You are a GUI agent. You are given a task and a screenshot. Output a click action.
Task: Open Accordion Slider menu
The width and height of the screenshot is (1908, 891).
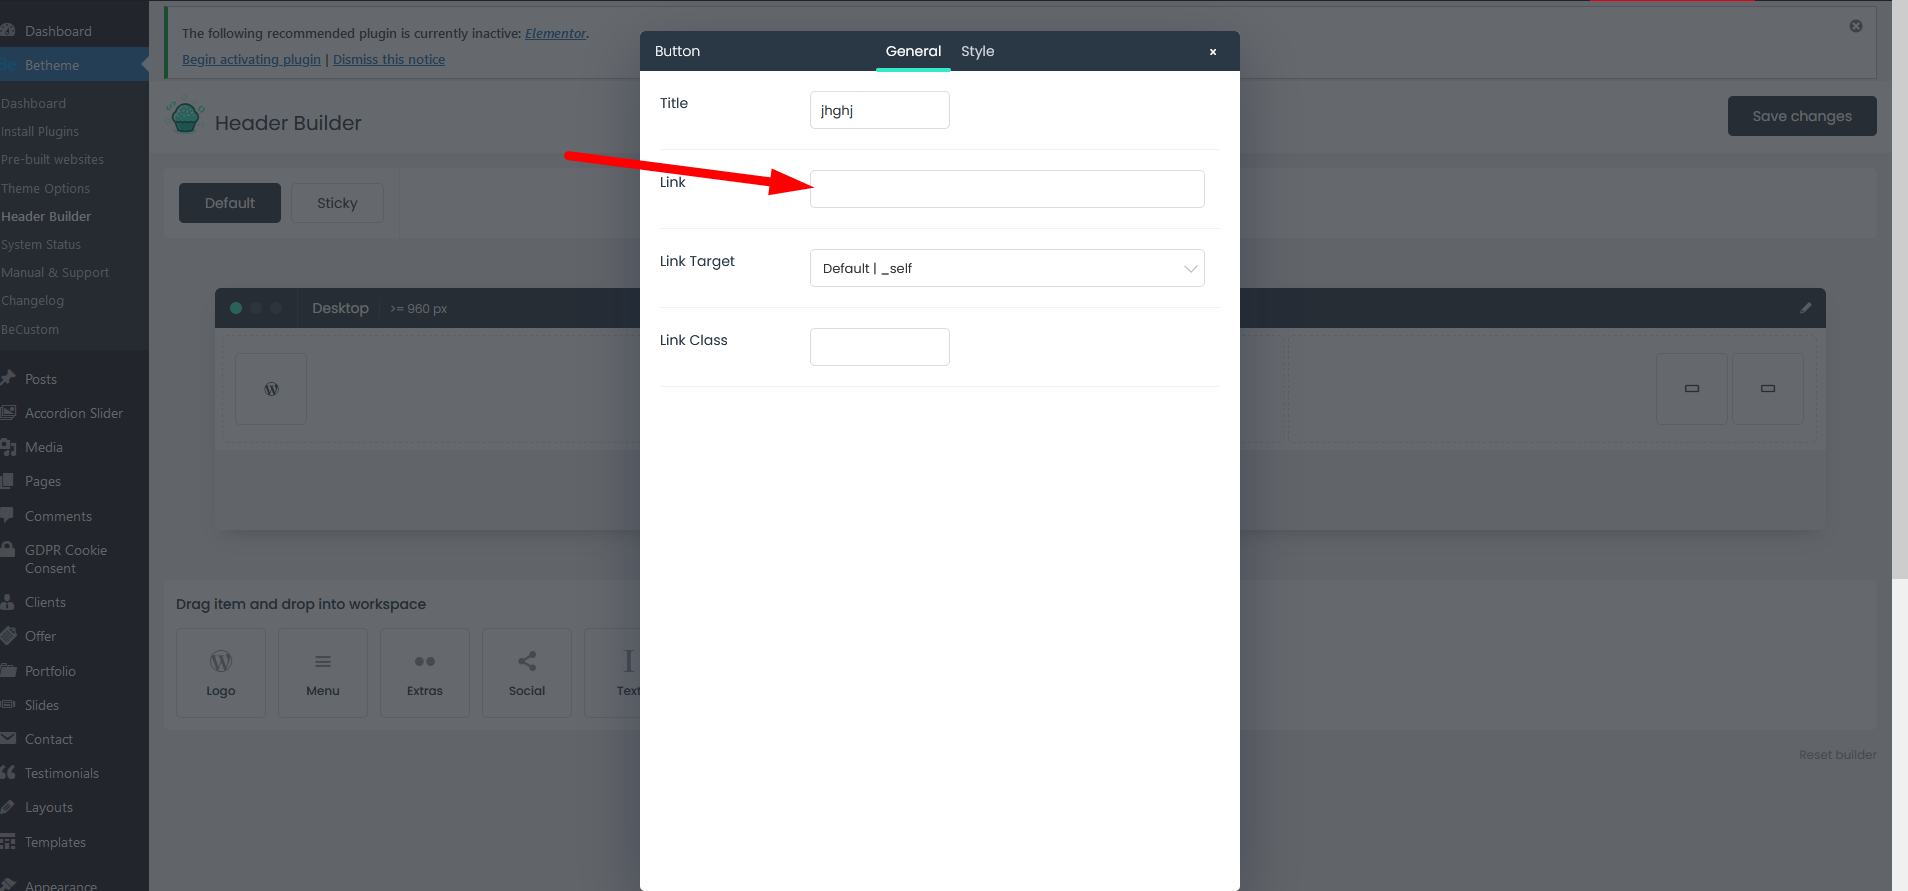point(74,413)
